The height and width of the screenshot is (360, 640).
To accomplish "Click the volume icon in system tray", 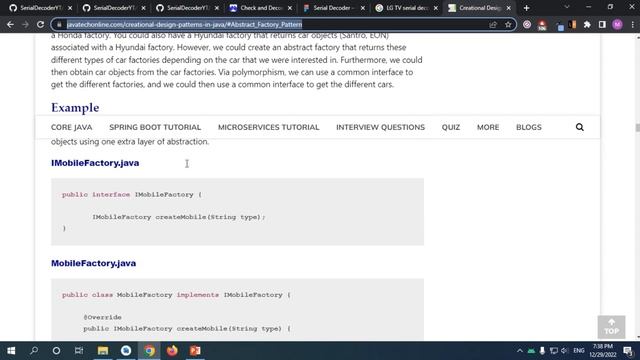I will [x=564, y=351].
